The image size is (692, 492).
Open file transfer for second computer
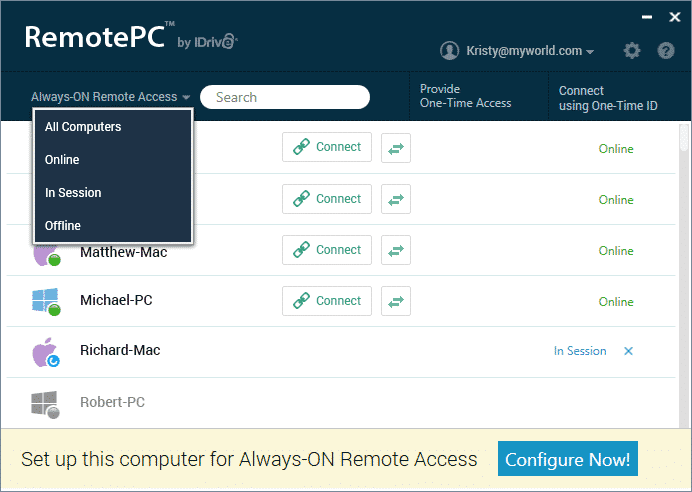[396, 199]
